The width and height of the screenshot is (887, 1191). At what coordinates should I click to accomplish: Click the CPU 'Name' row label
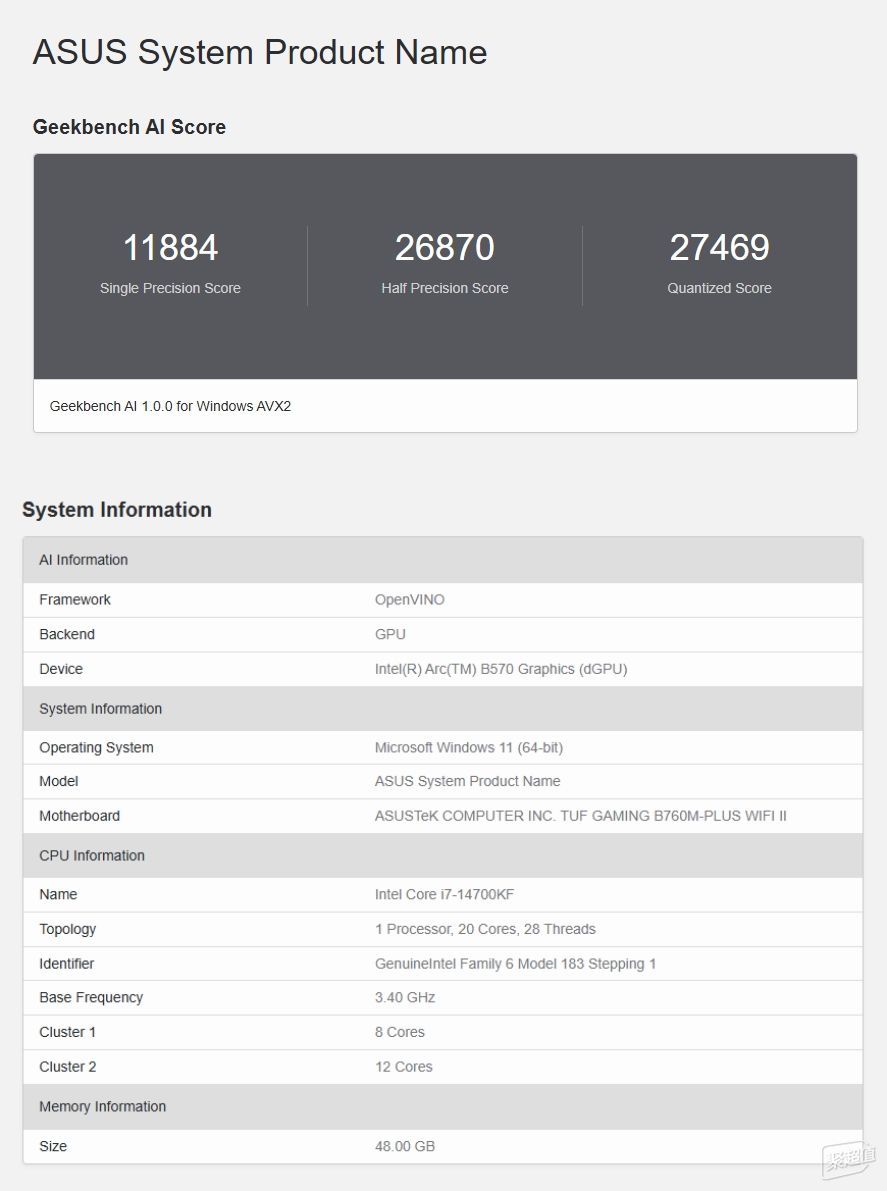58,894
